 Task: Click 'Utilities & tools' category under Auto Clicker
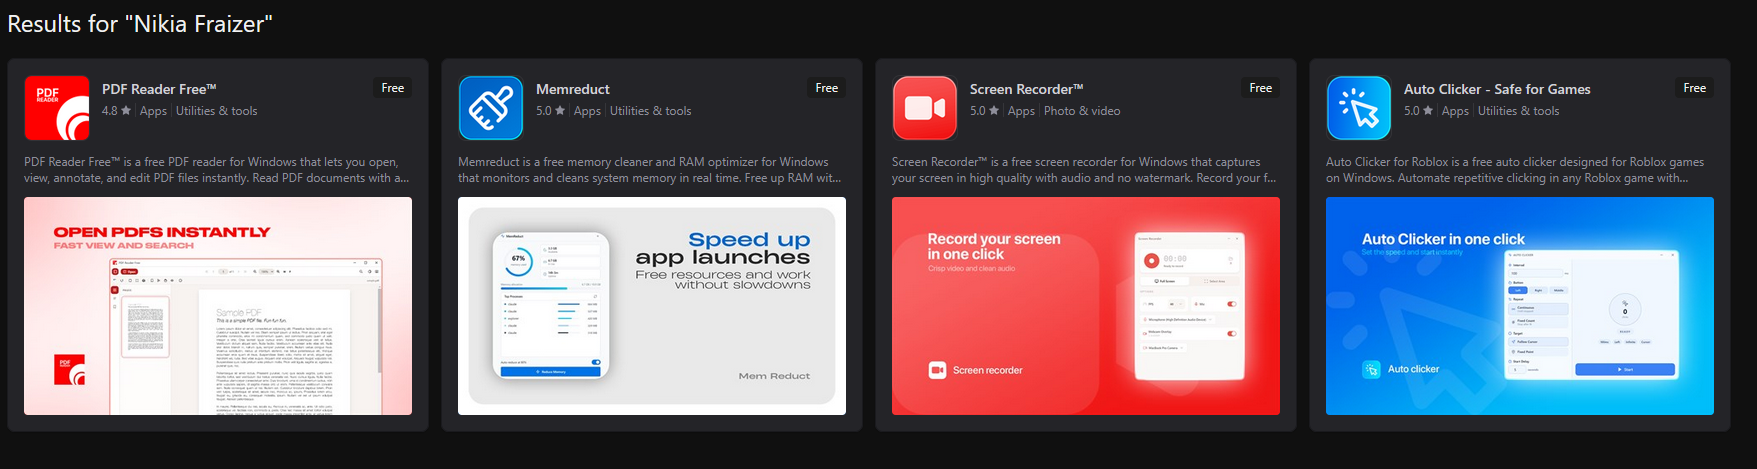pyautogui.click(x=1519, y=111)
